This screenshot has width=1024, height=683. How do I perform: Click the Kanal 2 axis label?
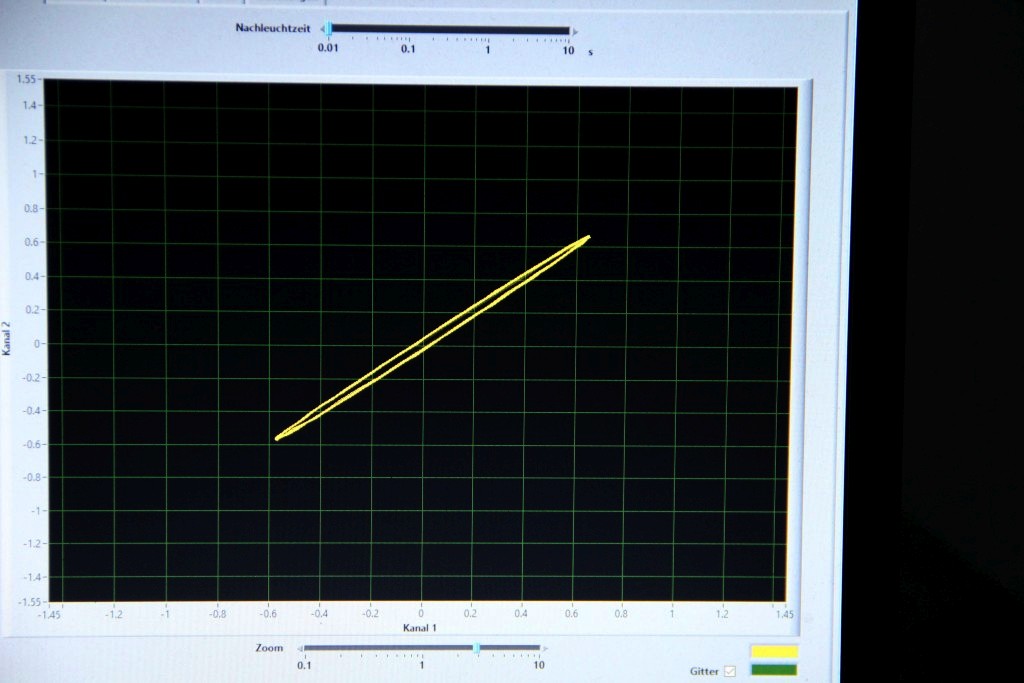[x=7, y=345]
